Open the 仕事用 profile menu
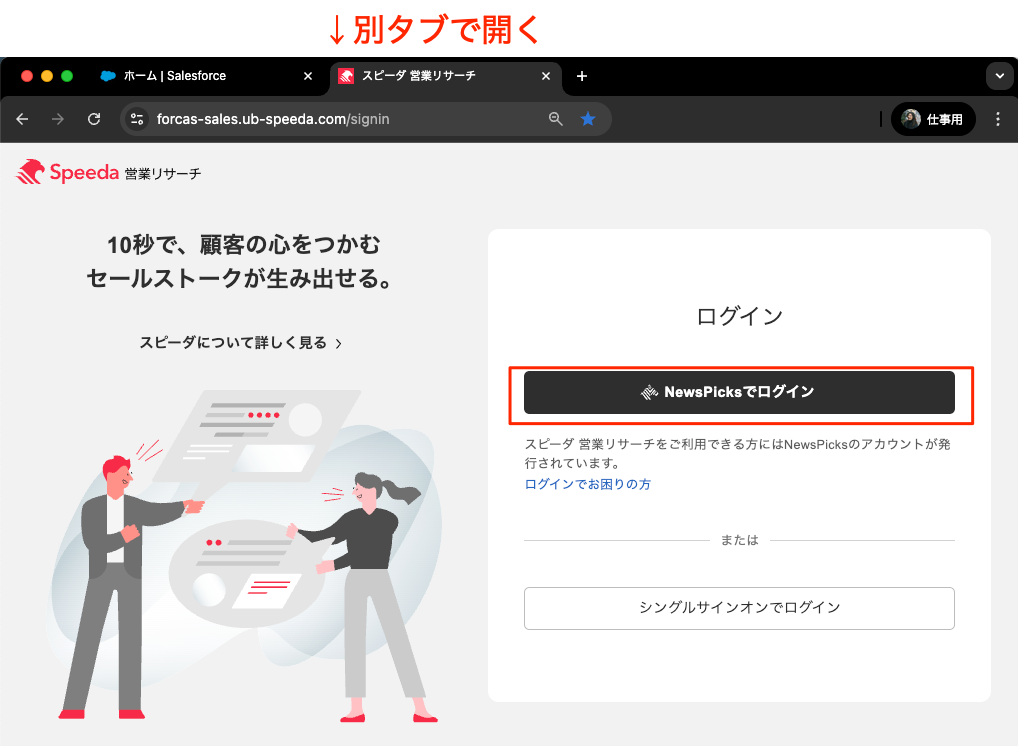The image size is (1018, 746). 933,119
